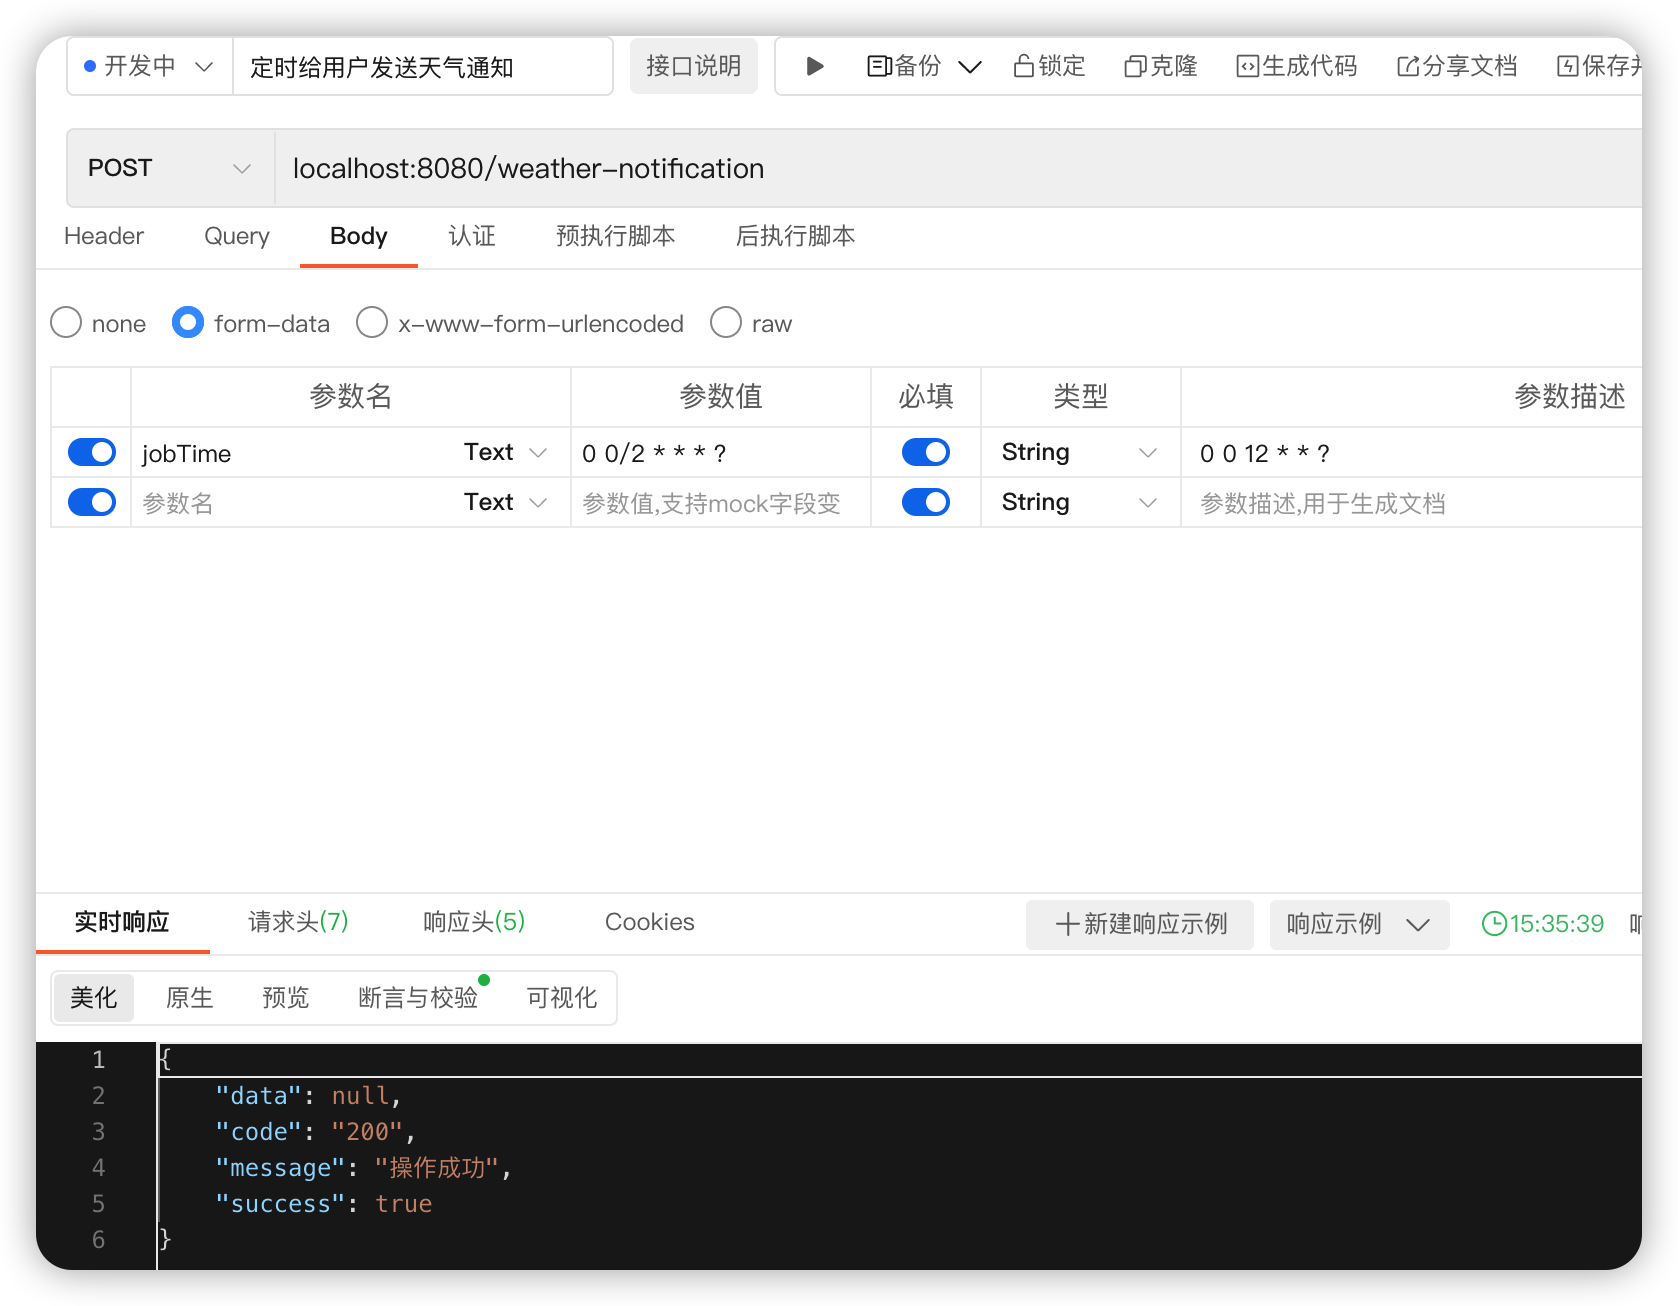Viewport: 1678px width, 1306px height.
Task: Expand the 备份 dropdown arrow
Action: tap(969, 67)
